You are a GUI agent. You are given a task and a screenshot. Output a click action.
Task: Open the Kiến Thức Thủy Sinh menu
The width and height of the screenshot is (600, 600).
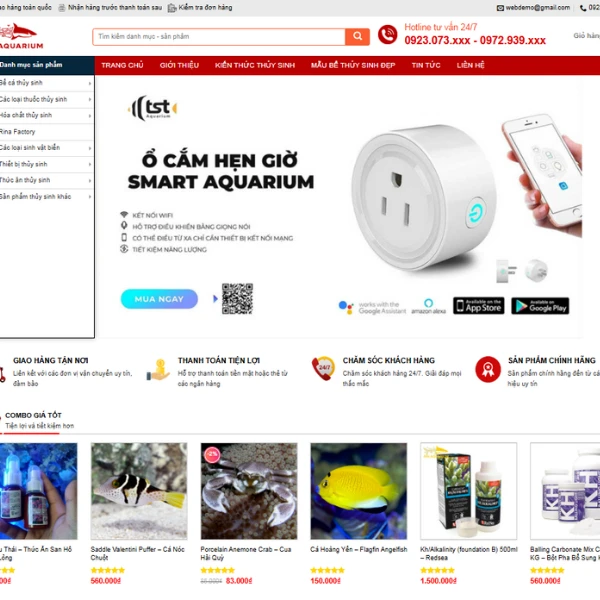[x=255, y=65]
